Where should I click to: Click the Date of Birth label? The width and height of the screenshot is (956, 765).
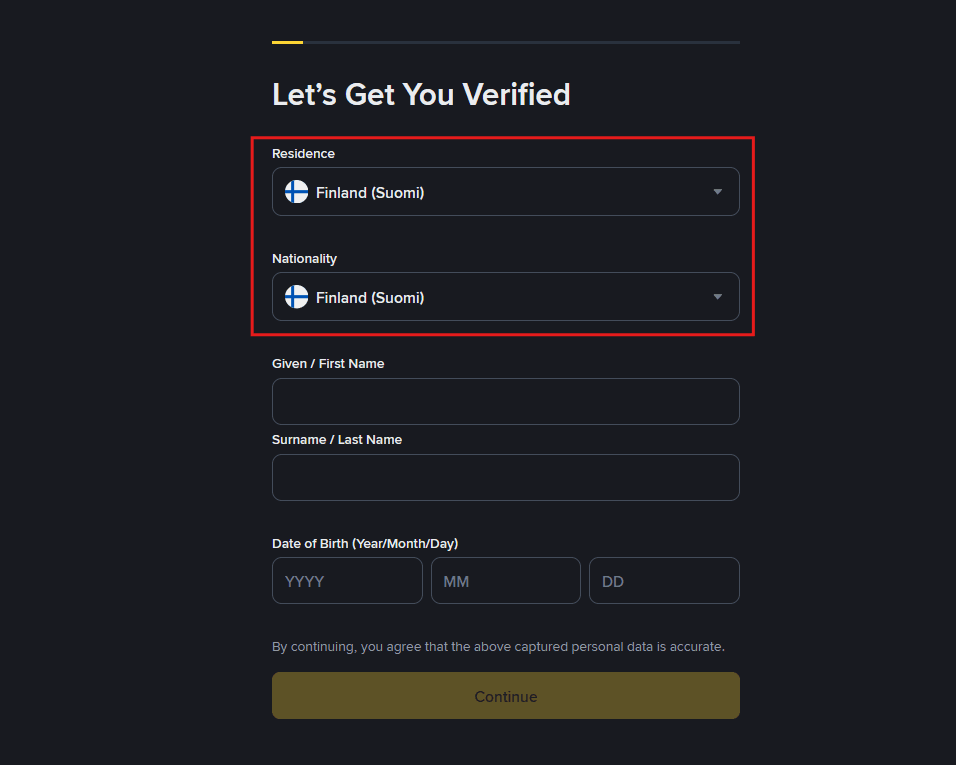[365, 544]
